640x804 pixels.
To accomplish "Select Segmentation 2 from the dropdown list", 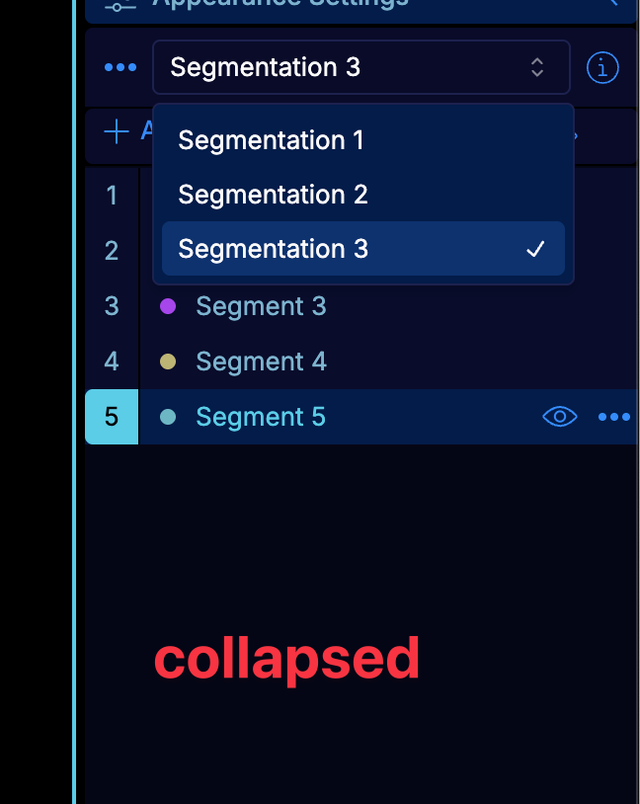I will click(x=271, y=194).
